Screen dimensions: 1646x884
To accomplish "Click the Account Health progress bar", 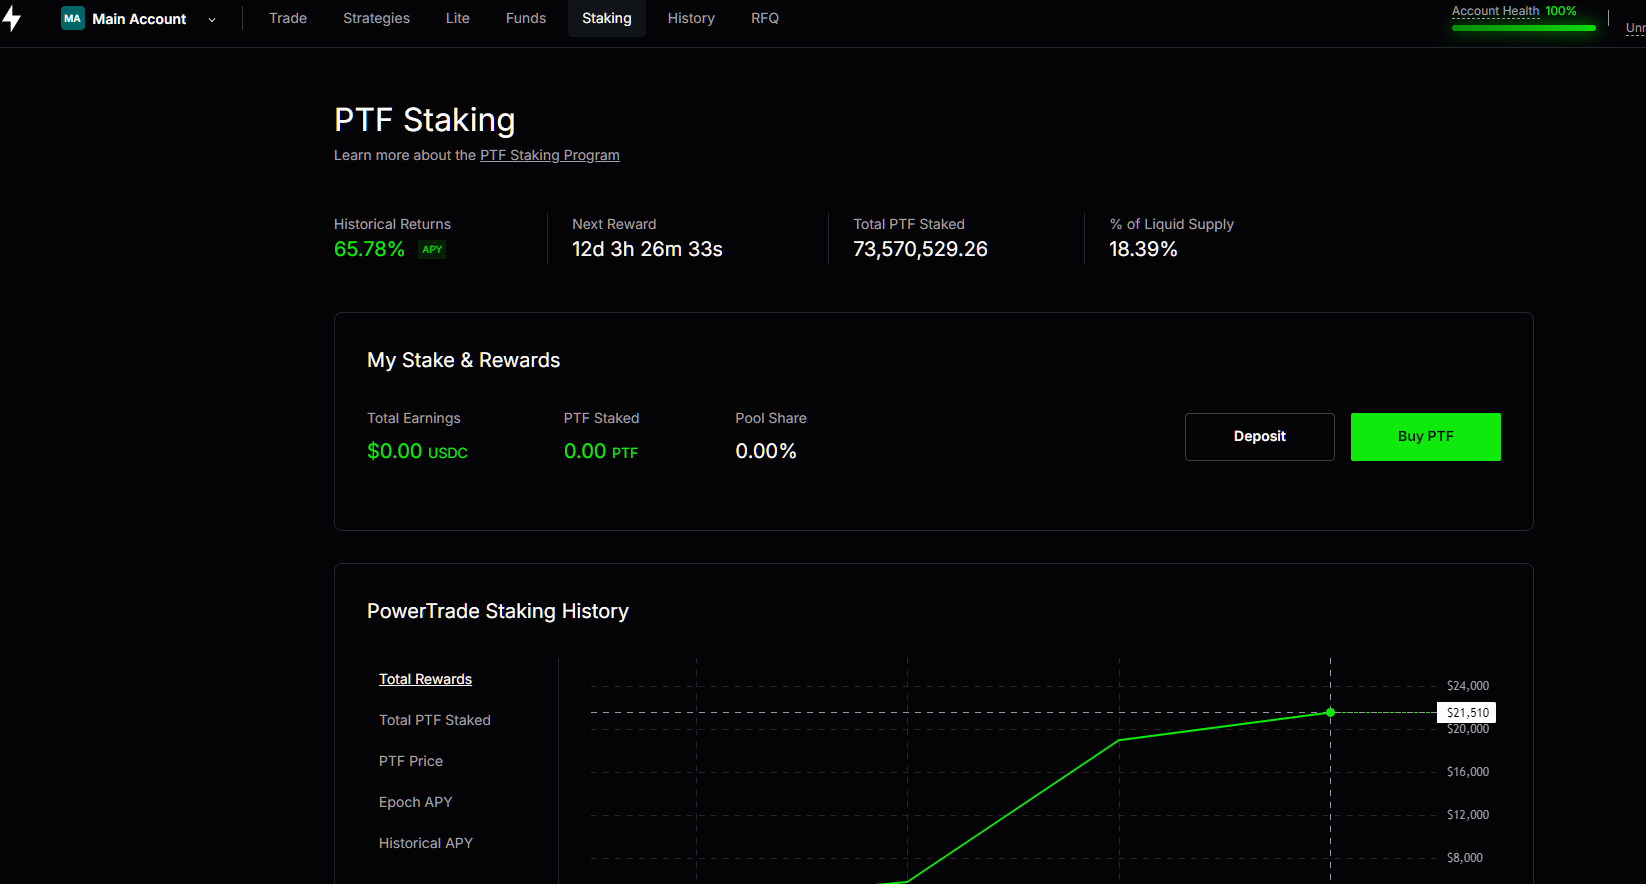I will (x=1523, y=28).
